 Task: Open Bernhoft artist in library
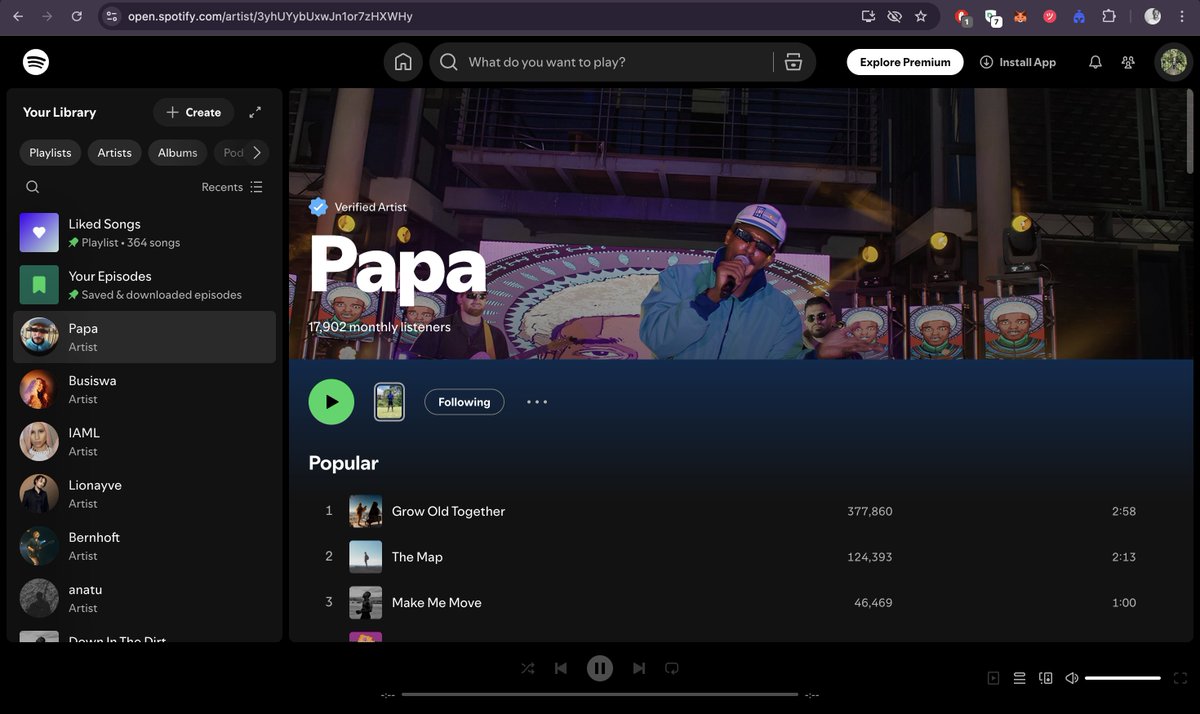tap(145, 545)
